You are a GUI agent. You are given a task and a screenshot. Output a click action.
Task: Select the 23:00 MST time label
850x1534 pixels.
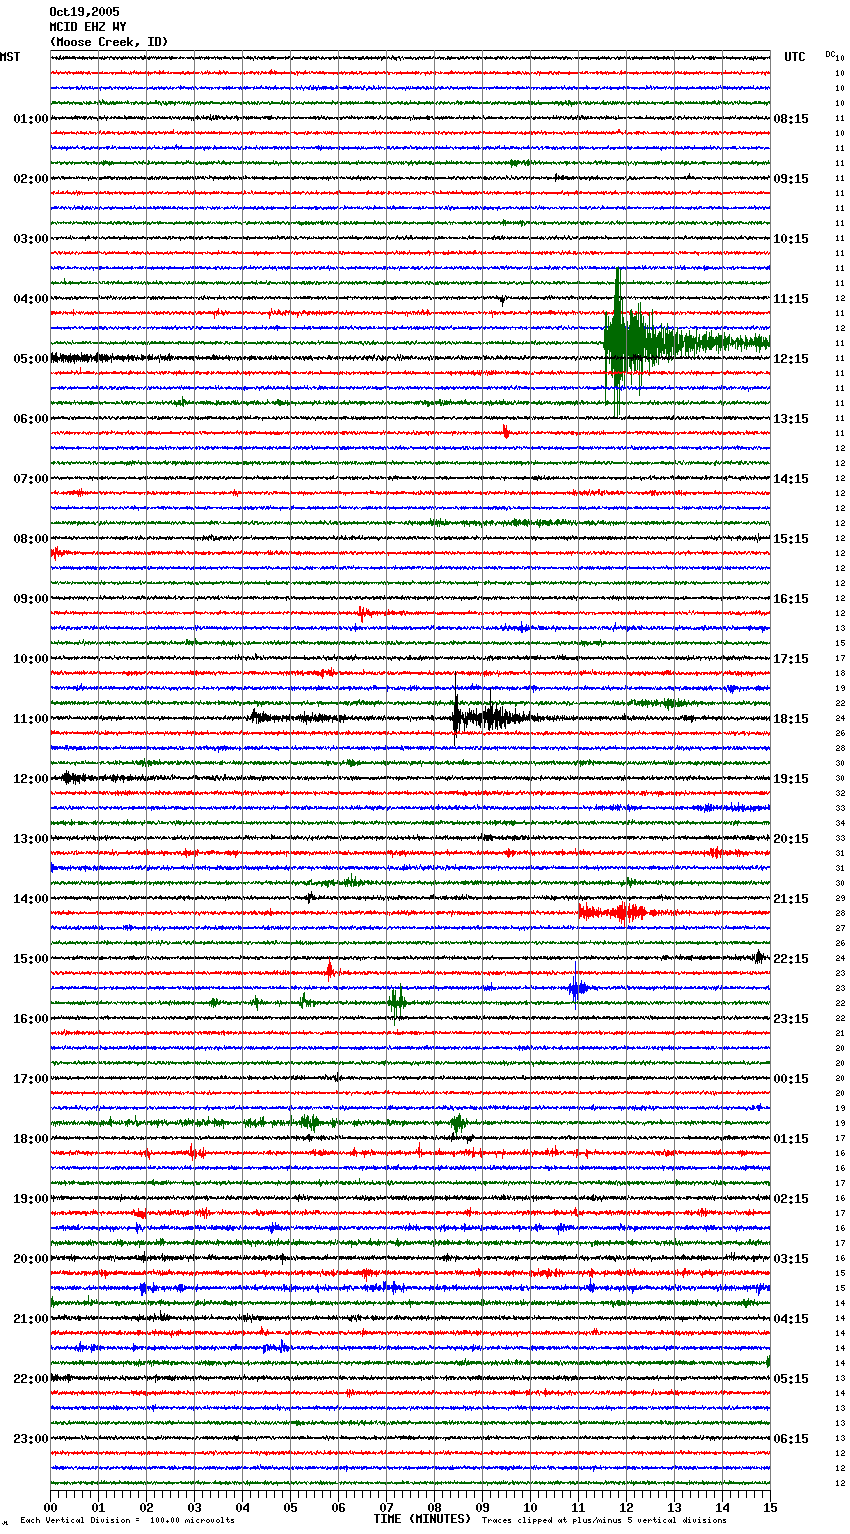coord(31,1439)
